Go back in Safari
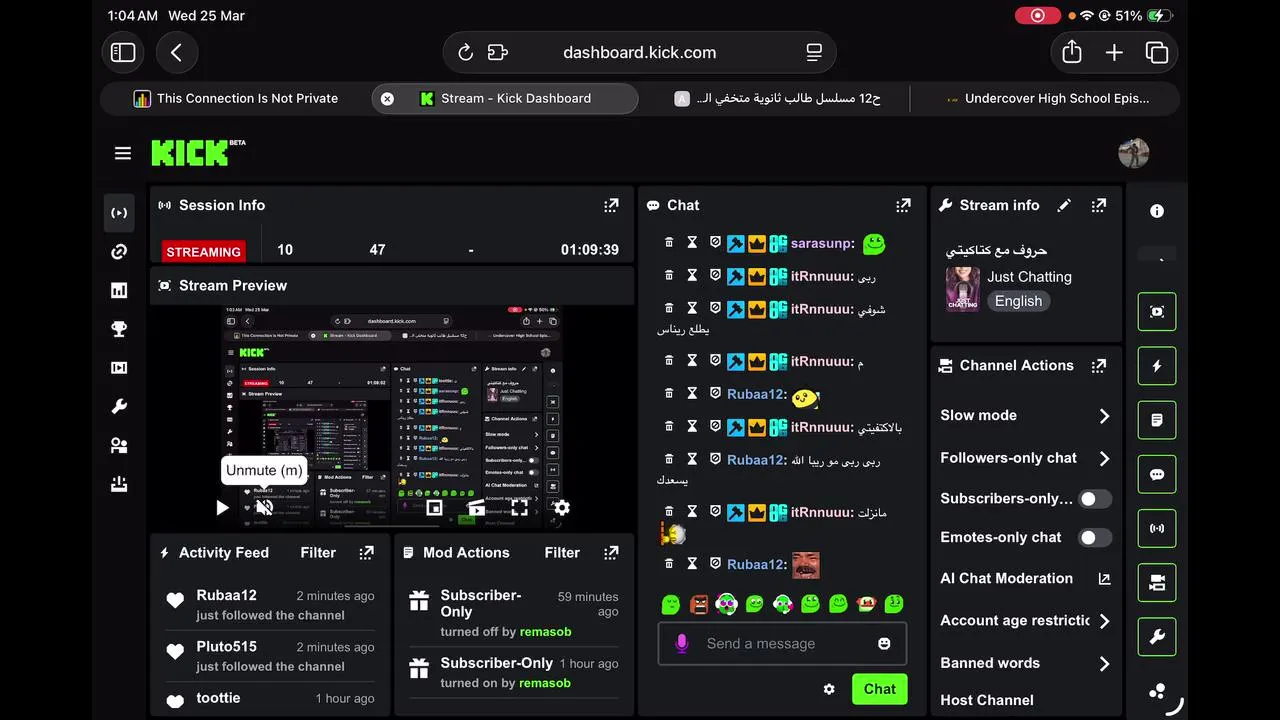The image size is (1280, 720). point(176,52)
